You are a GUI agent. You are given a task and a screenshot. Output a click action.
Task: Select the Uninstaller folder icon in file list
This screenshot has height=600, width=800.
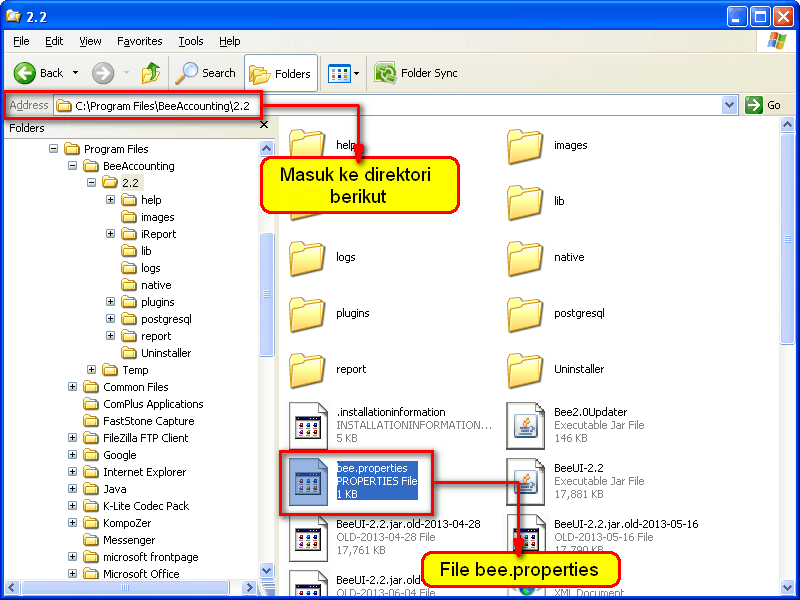pos(524,371)
